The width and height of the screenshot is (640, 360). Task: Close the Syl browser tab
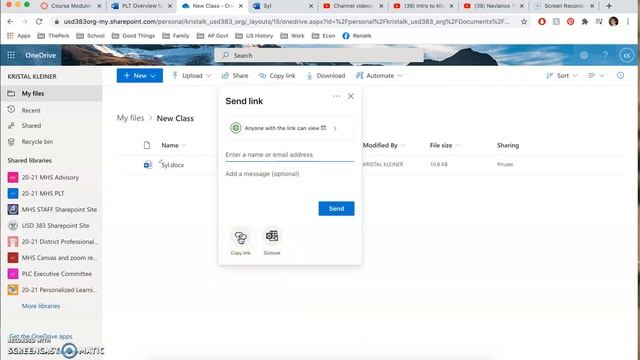(x=311, y=6)
